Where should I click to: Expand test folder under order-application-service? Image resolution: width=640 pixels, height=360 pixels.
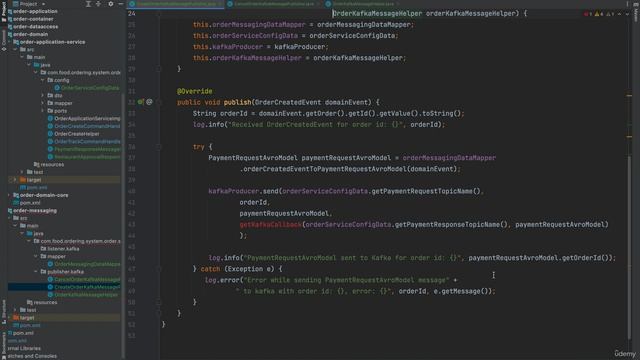pyautogui.click(x=22, y=172)
